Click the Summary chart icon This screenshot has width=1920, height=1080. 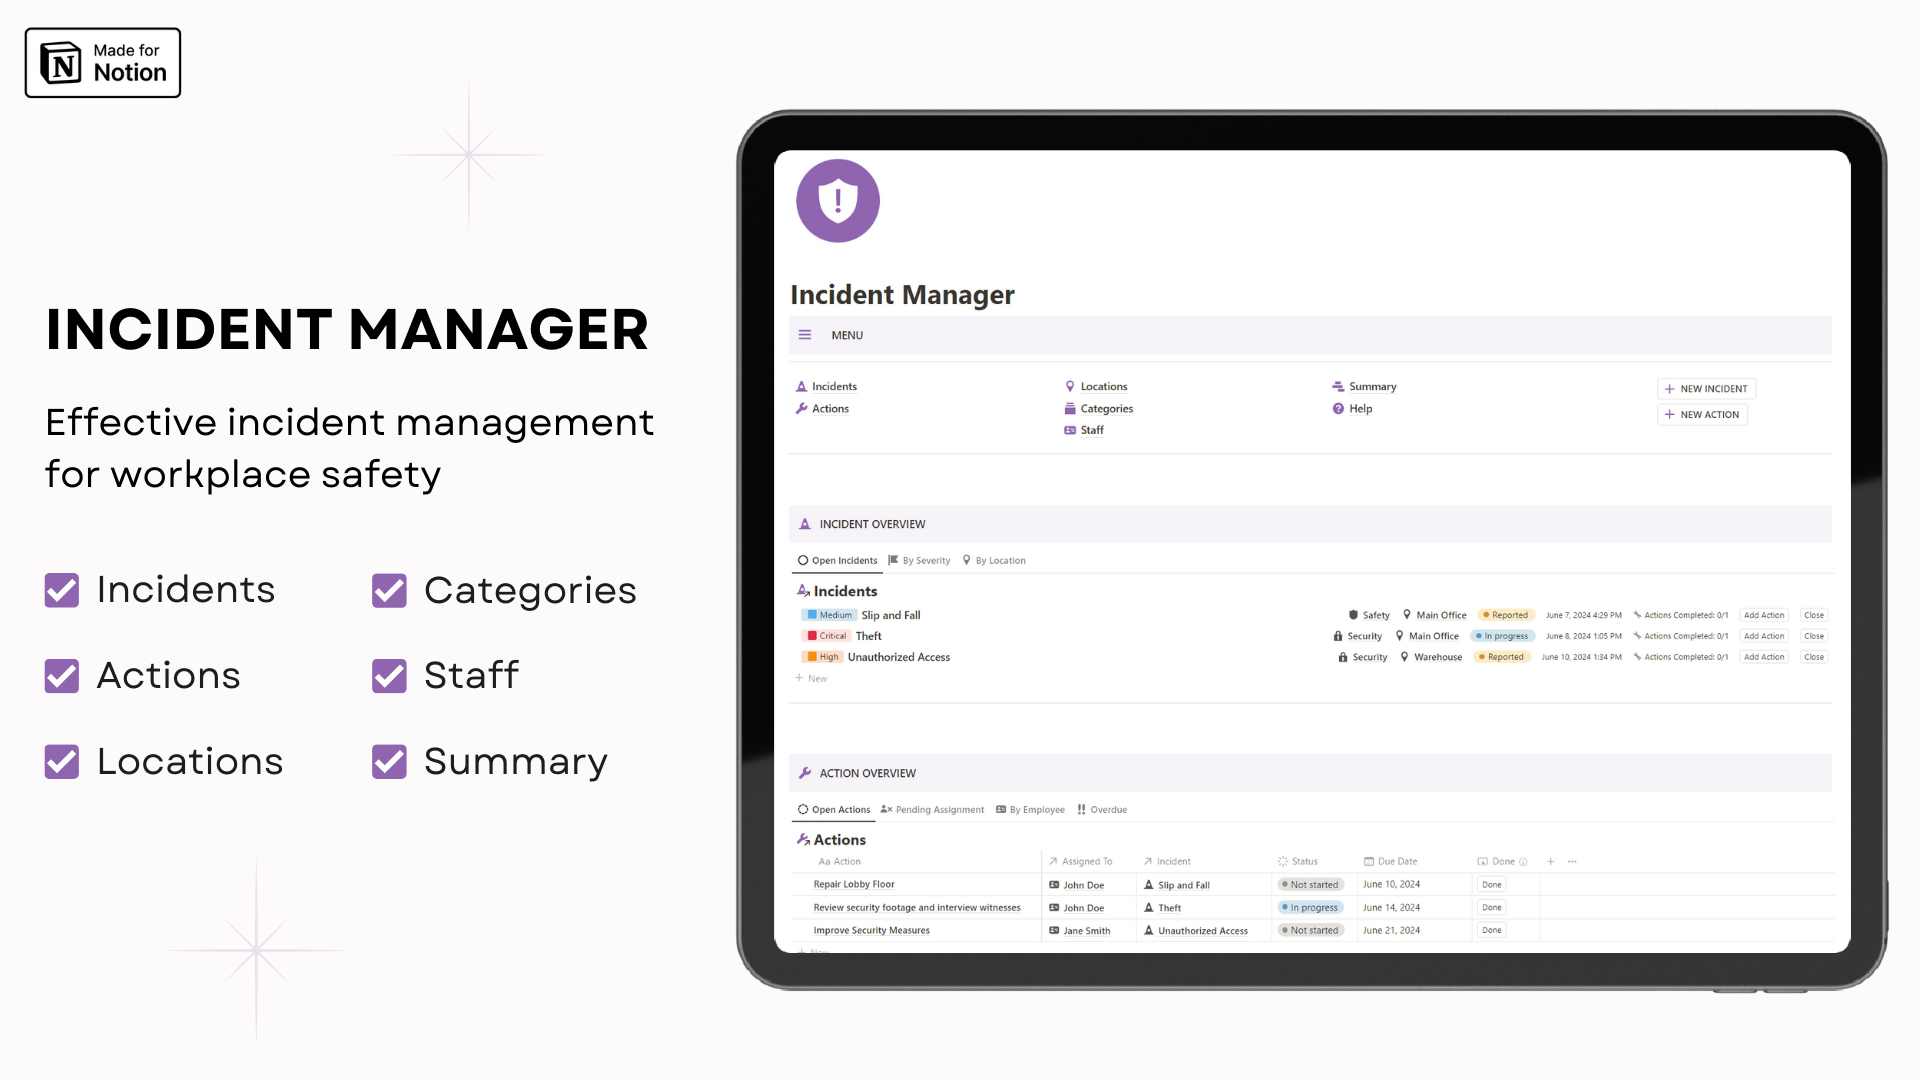click(x=1338, y=385)
